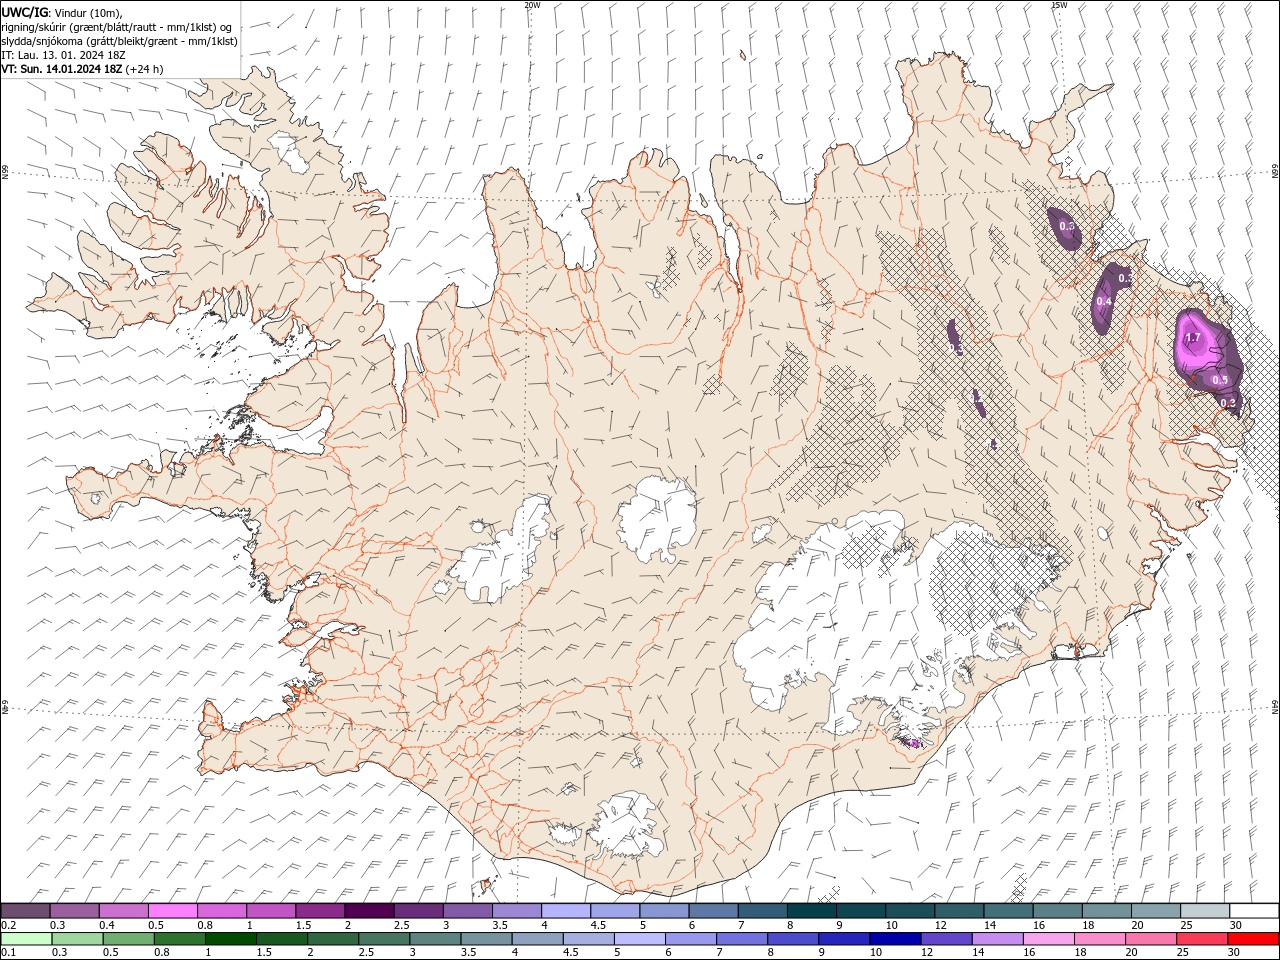This screenshot has width=1280, height=960.
Task: Click the bright pink 0.5–0.8 swatch in the top legend row
Action: point(172,911)
